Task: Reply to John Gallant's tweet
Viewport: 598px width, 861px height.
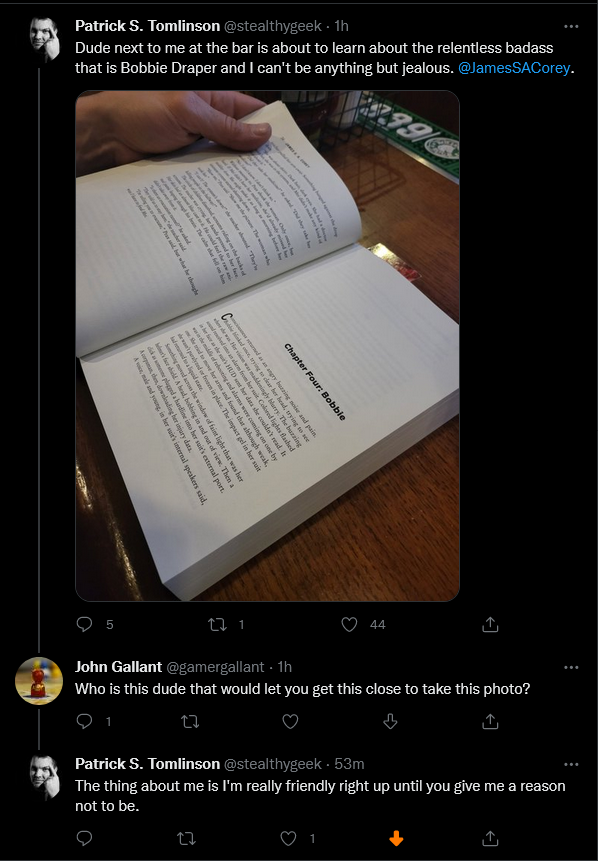Action: (x=84, y=721)
